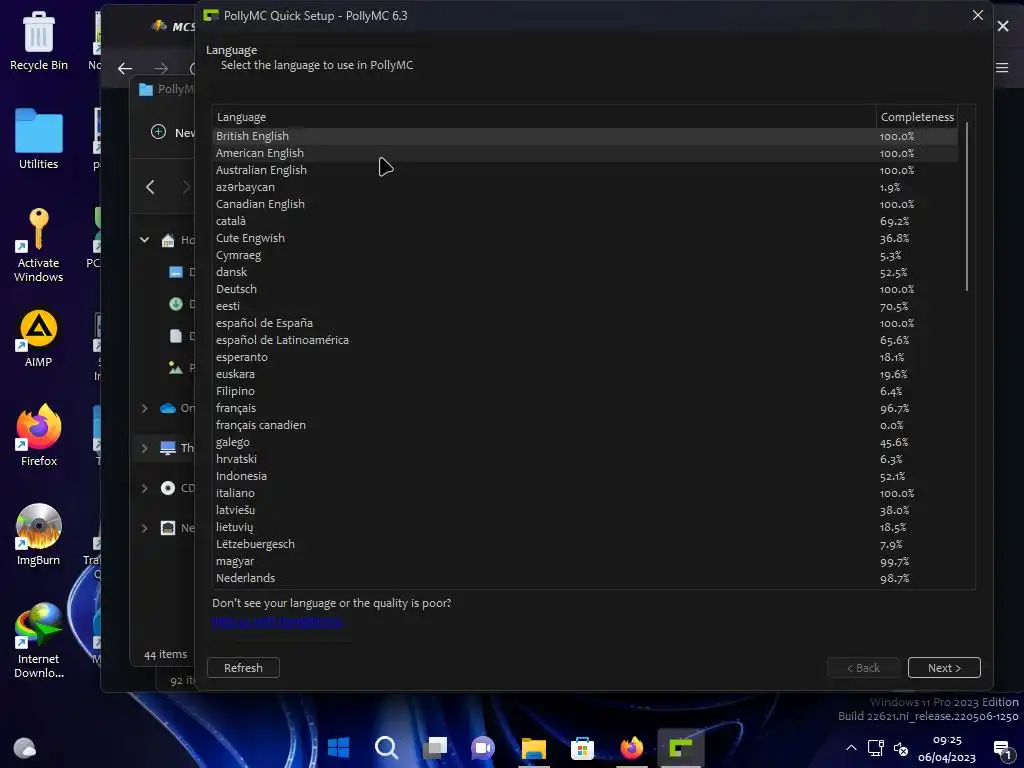Screen dimensions: 1024x768
Task: Select Deutsch language
Action: coord(585,289)
